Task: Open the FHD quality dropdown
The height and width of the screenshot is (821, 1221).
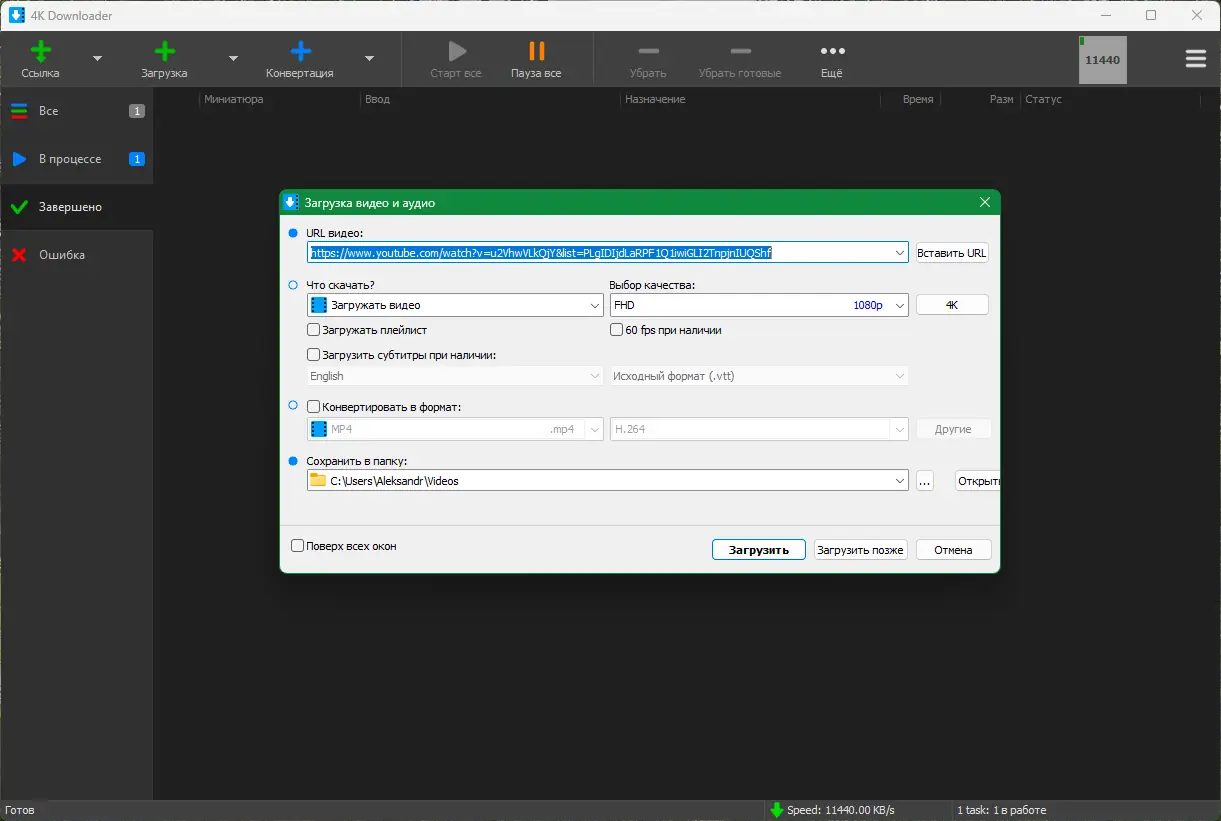Action: pos(898,304)
